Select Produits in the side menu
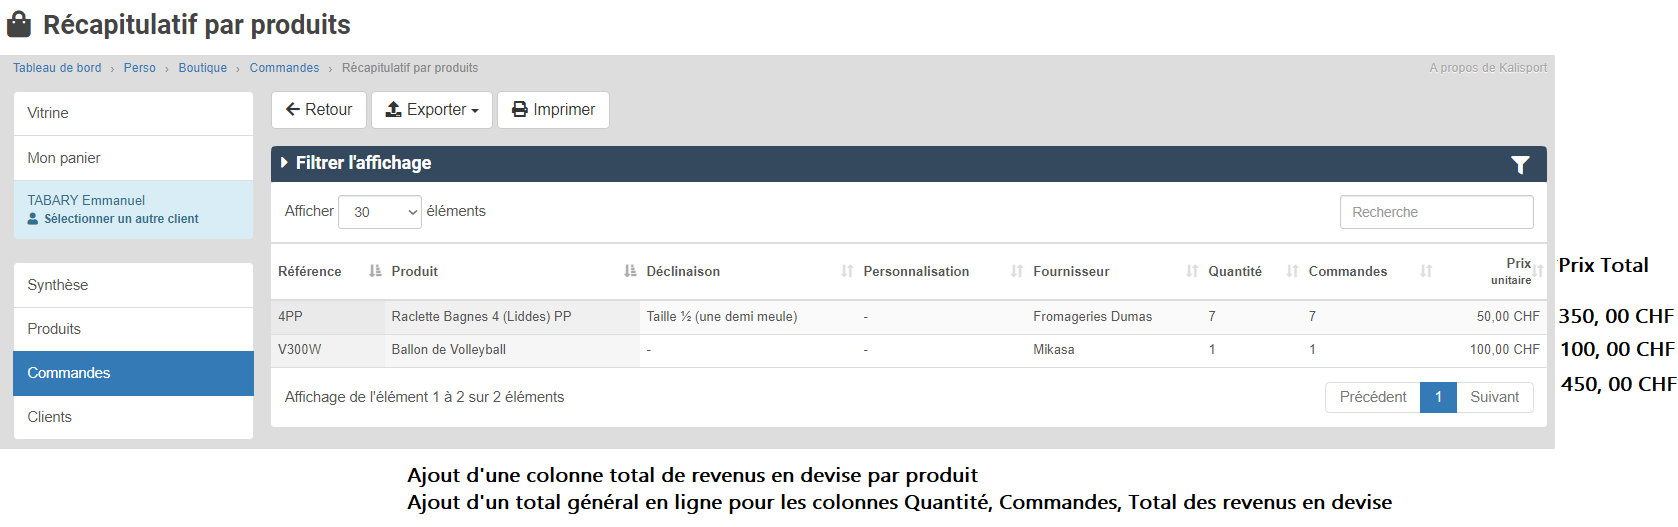Screen dimensions: 1678x527 click(x=54, y=329)
